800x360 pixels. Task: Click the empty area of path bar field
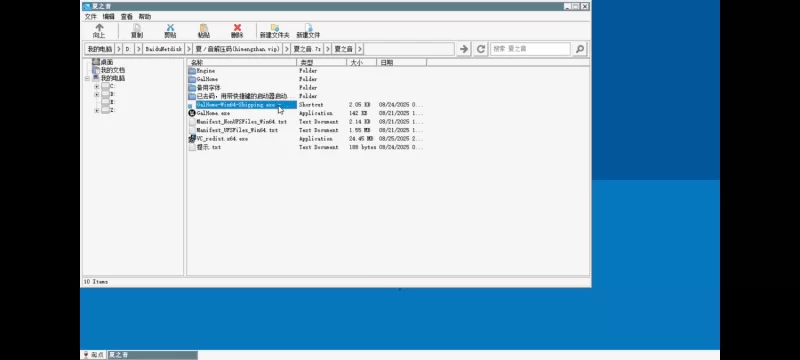[x=409, y=49]
